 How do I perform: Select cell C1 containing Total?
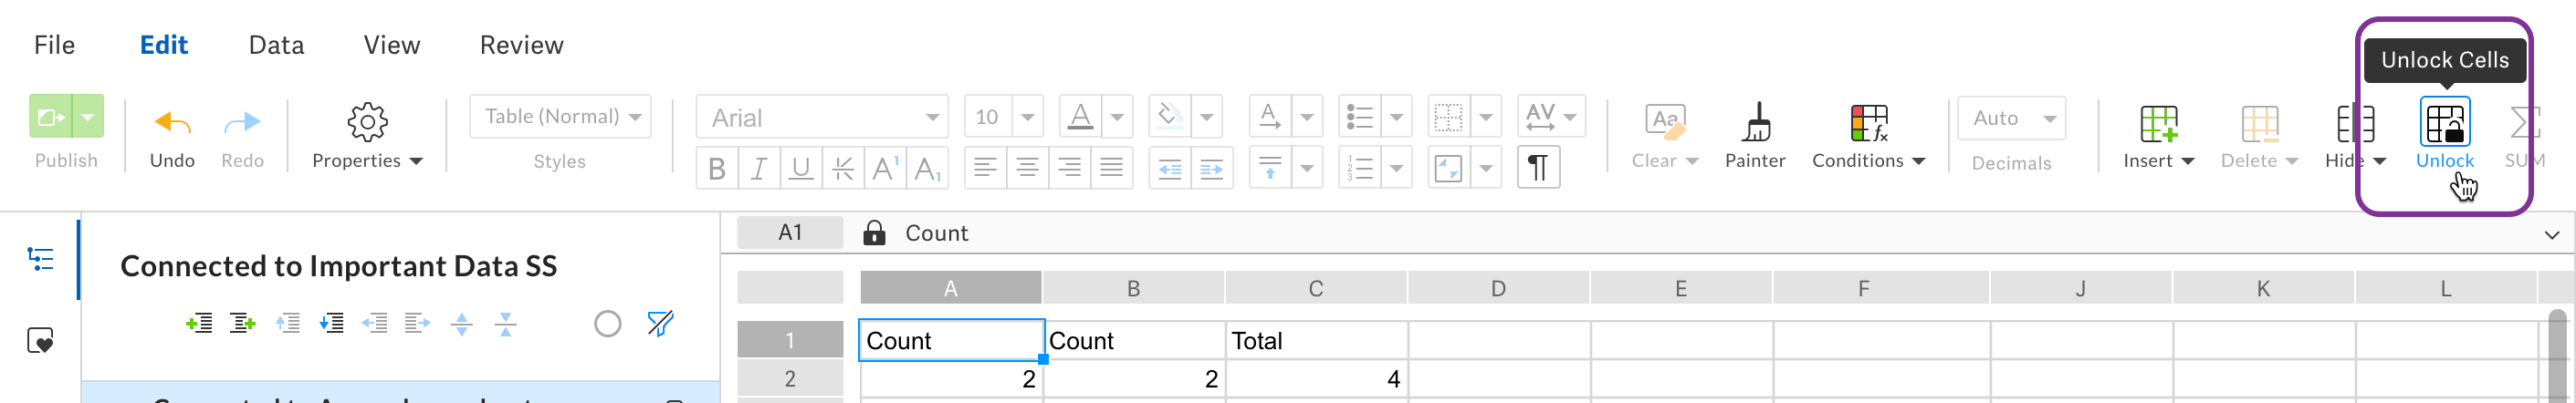[1316, 340]
